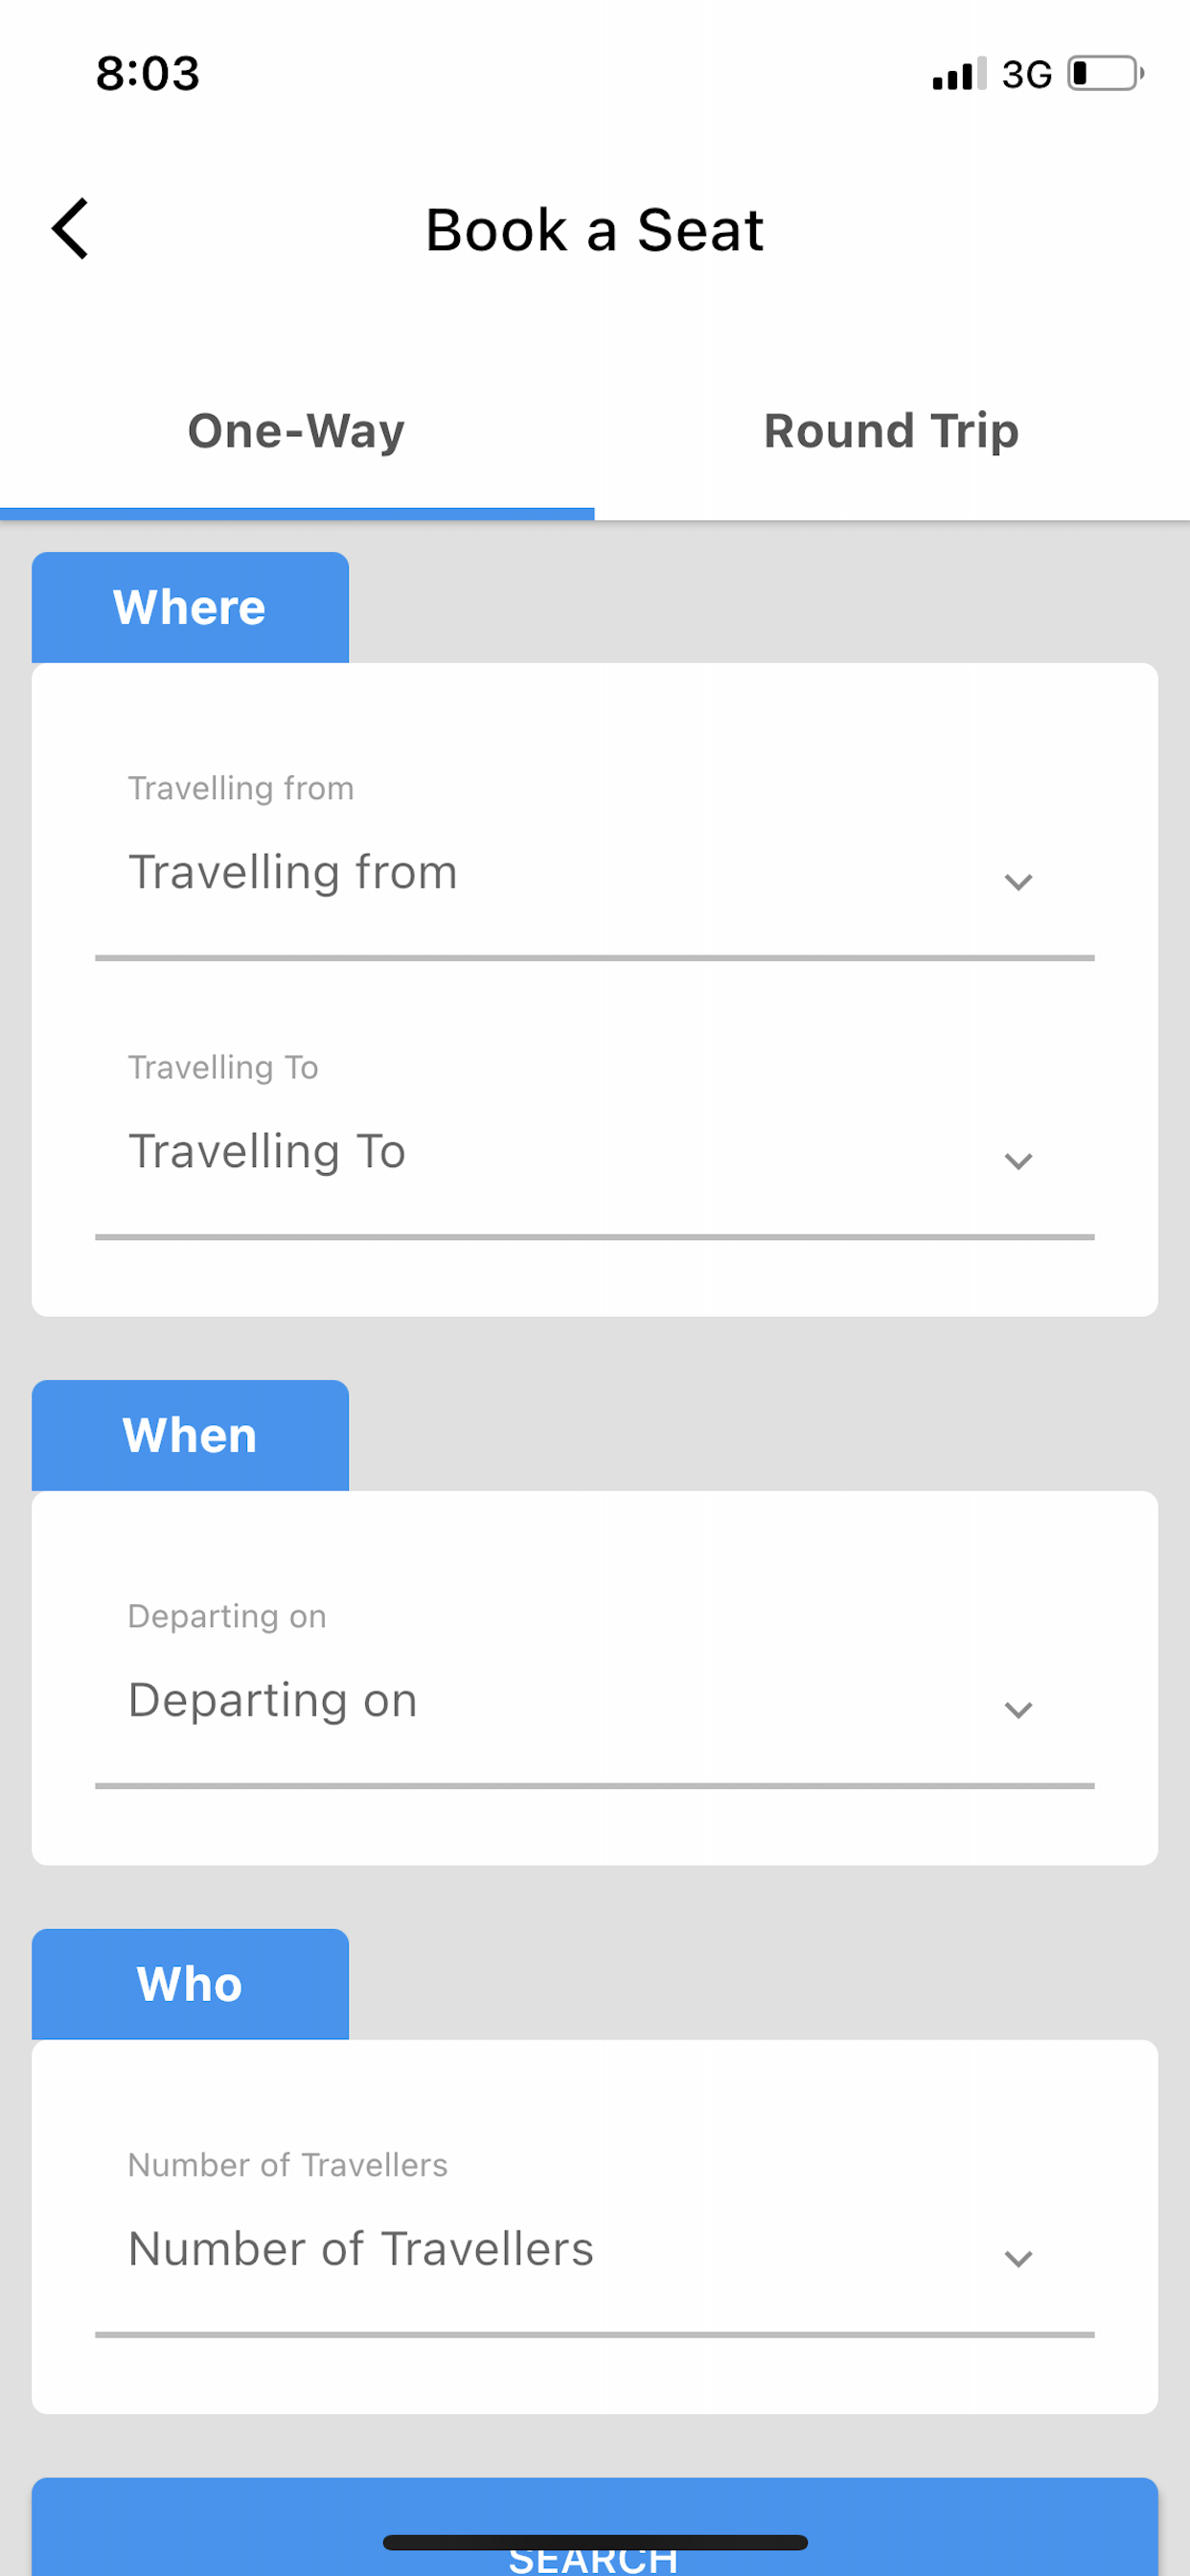The width and height of the screenshot is (1190, 2576).
Task: Expand Departing on chevron arrow
Action: pyautogui.click(x=1018, y=1709)
